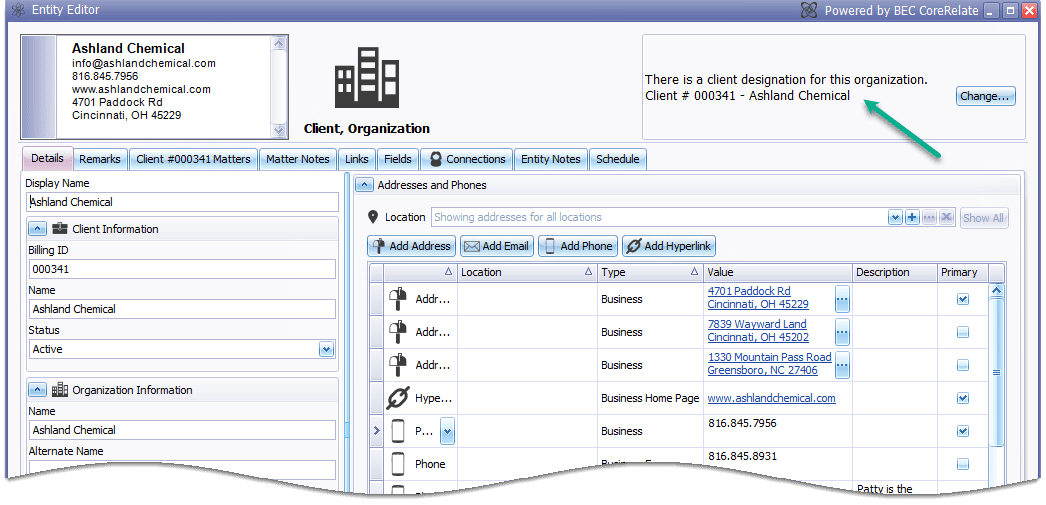Click the Entity Editor title bar app icon
The height and width of the screenshot is (505, 1046).
pos(18,10)
